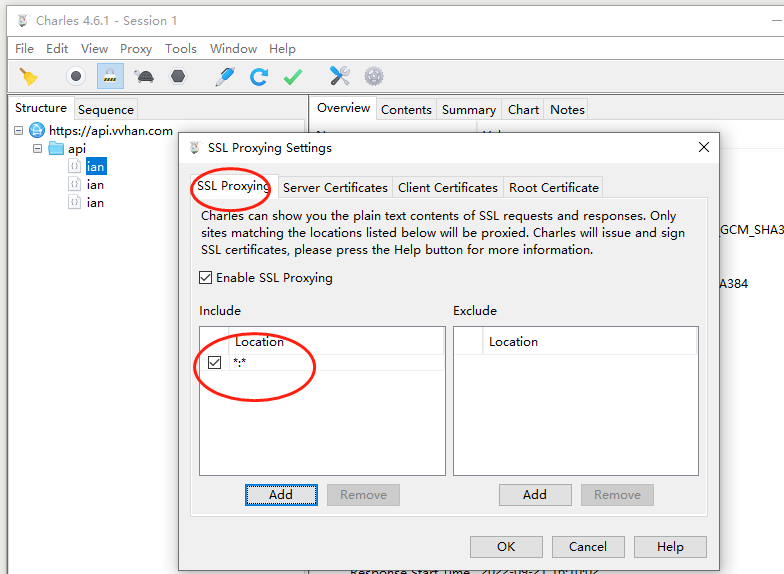This screenshot has width=784, height=574.
Task: Collapse the api folder node
Action: pyautogui.click(x=38, y=148)
